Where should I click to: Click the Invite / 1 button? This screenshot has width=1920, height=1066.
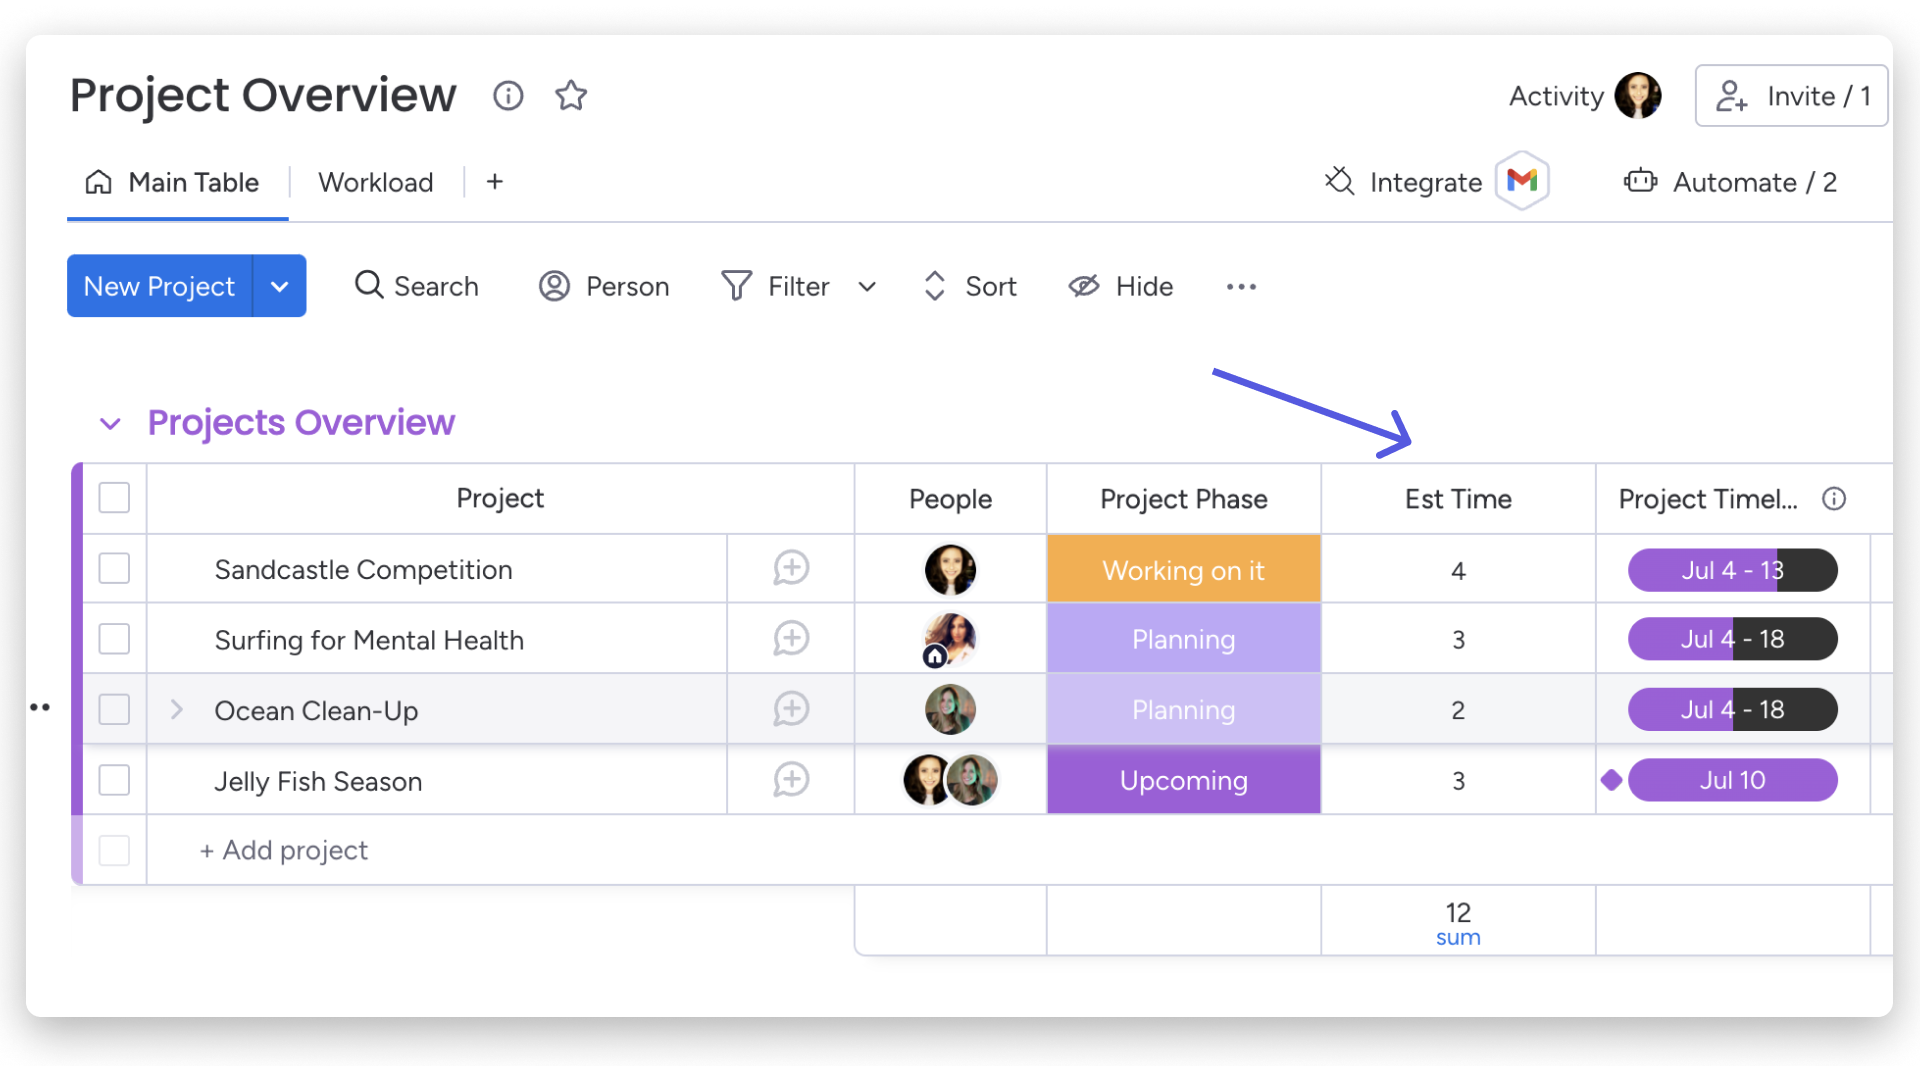(1791, 96)
